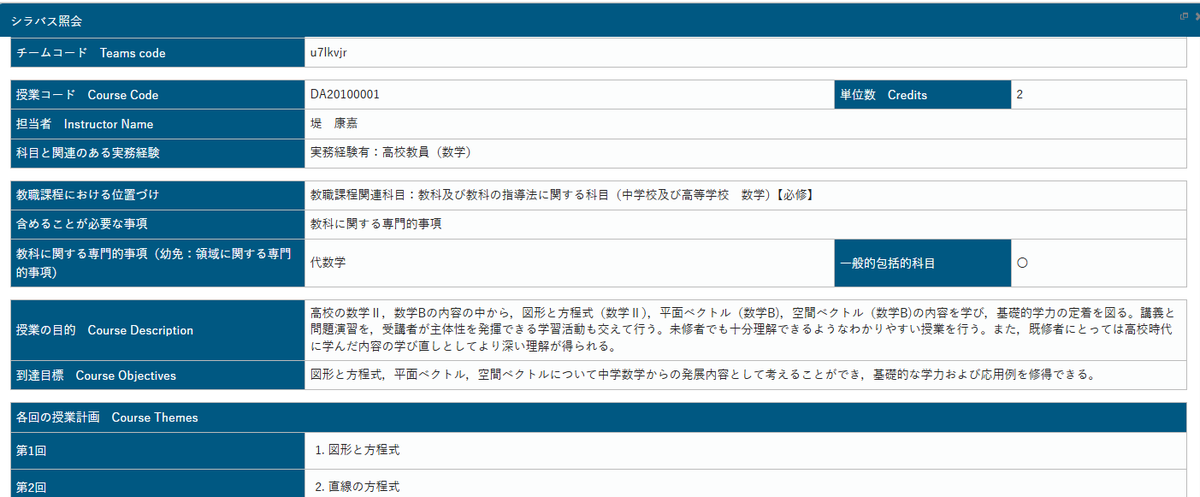Click the 一般的包括的科目 label
Screen dimensions: 1200x497
coord(887,264)
